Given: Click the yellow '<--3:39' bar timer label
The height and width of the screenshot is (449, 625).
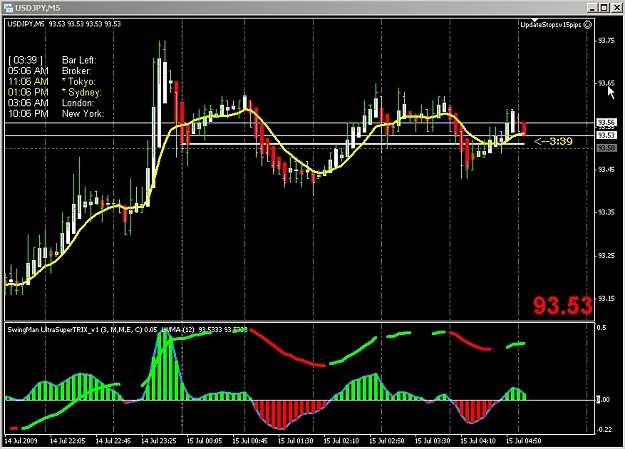Looking at the screenshot, I should 553,141.
